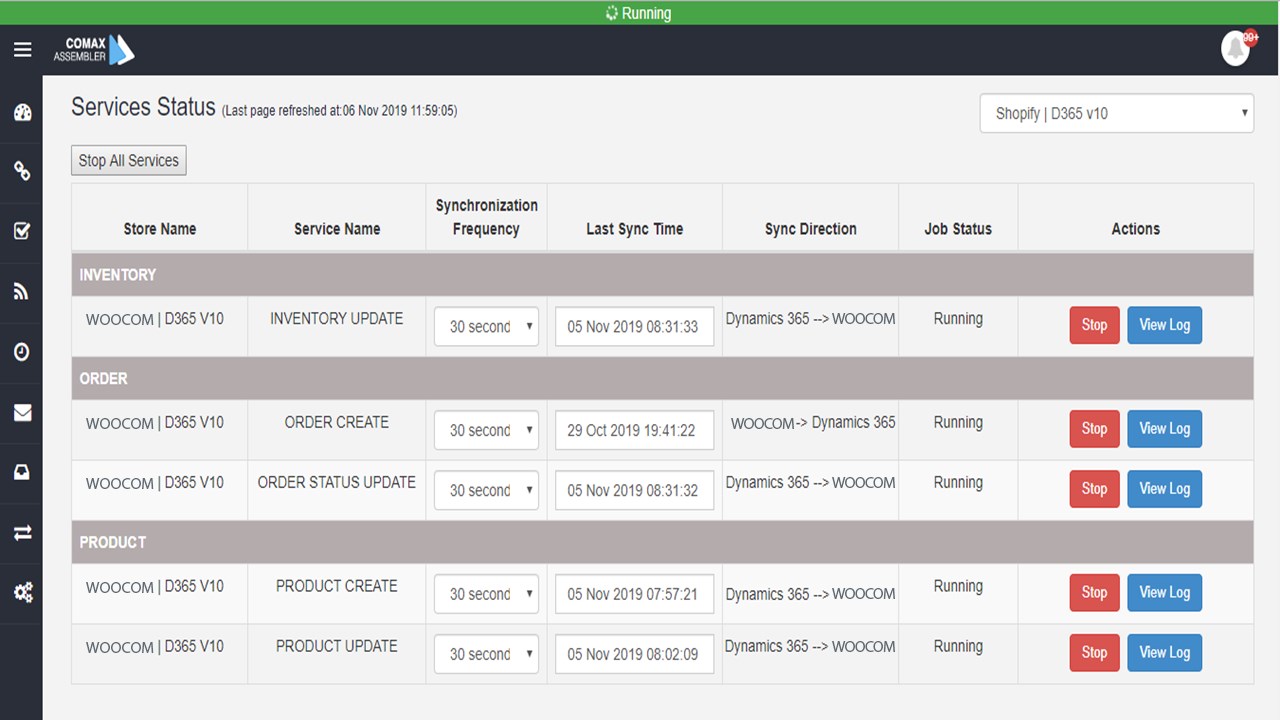
Task: View Log for PRODUCT UPDATE
Action: pyautogui.click(x=1164, y=653)
